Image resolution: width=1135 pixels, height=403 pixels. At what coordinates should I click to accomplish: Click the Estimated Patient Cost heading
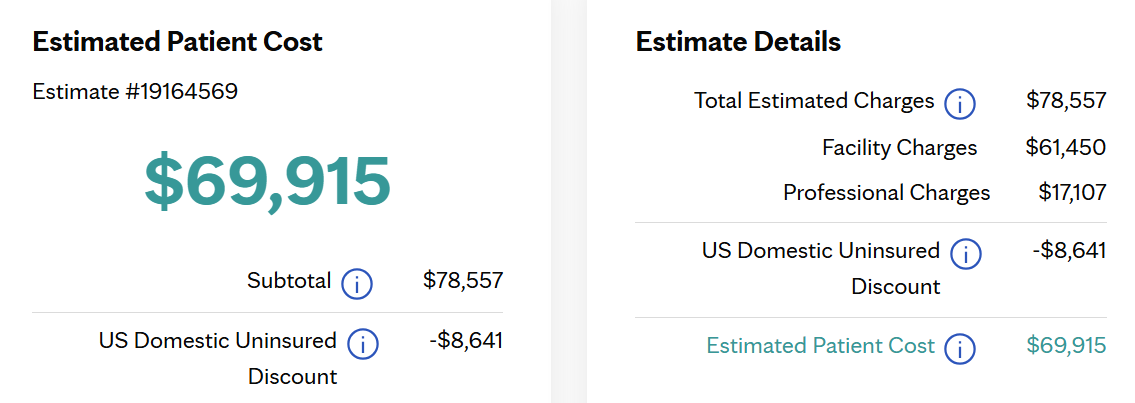pyautogui.click(x=178, y=42)
